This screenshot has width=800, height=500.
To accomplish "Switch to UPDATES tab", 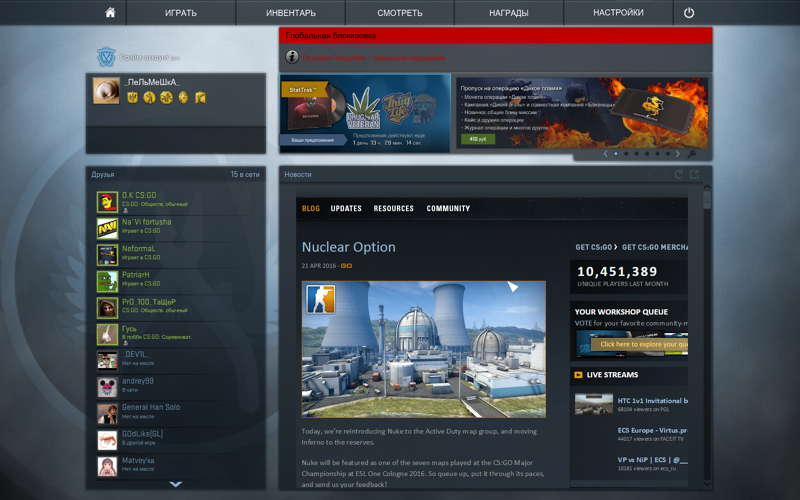I will (346, 208).
